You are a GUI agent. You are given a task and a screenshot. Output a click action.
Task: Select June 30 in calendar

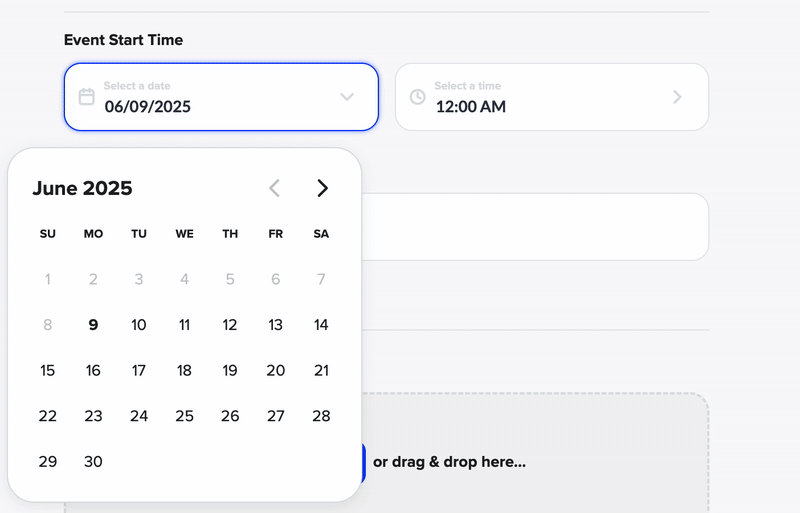(x=93, y=462)
